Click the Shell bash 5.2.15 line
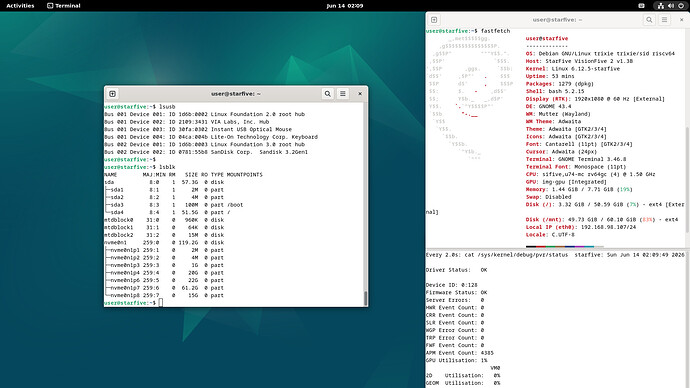Viewport: 690px width, 388px height. [x=554, y=91]
